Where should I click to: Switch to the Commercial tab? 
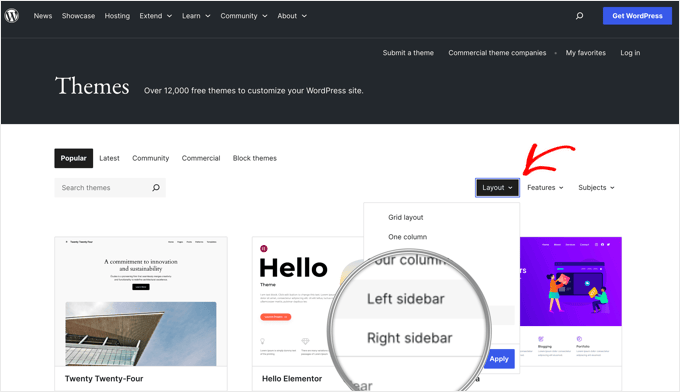tap(201, 158)
